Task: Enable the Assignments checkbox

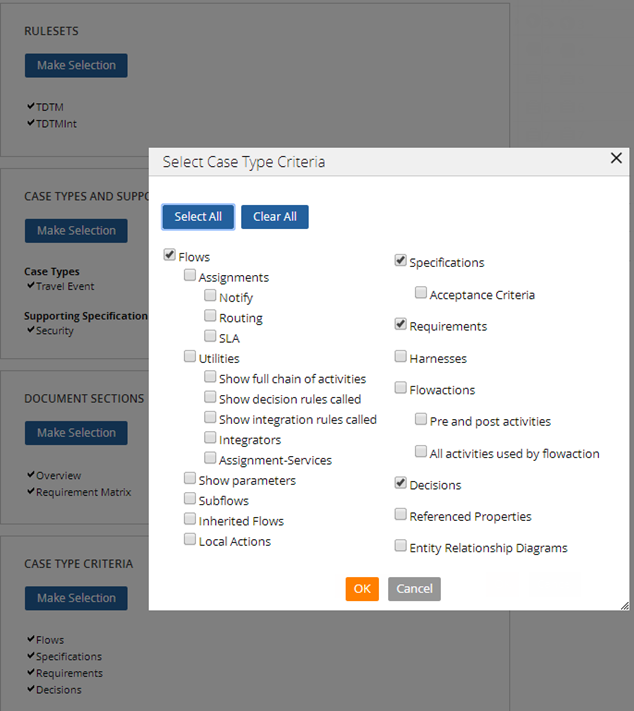Action: [190, 276]
